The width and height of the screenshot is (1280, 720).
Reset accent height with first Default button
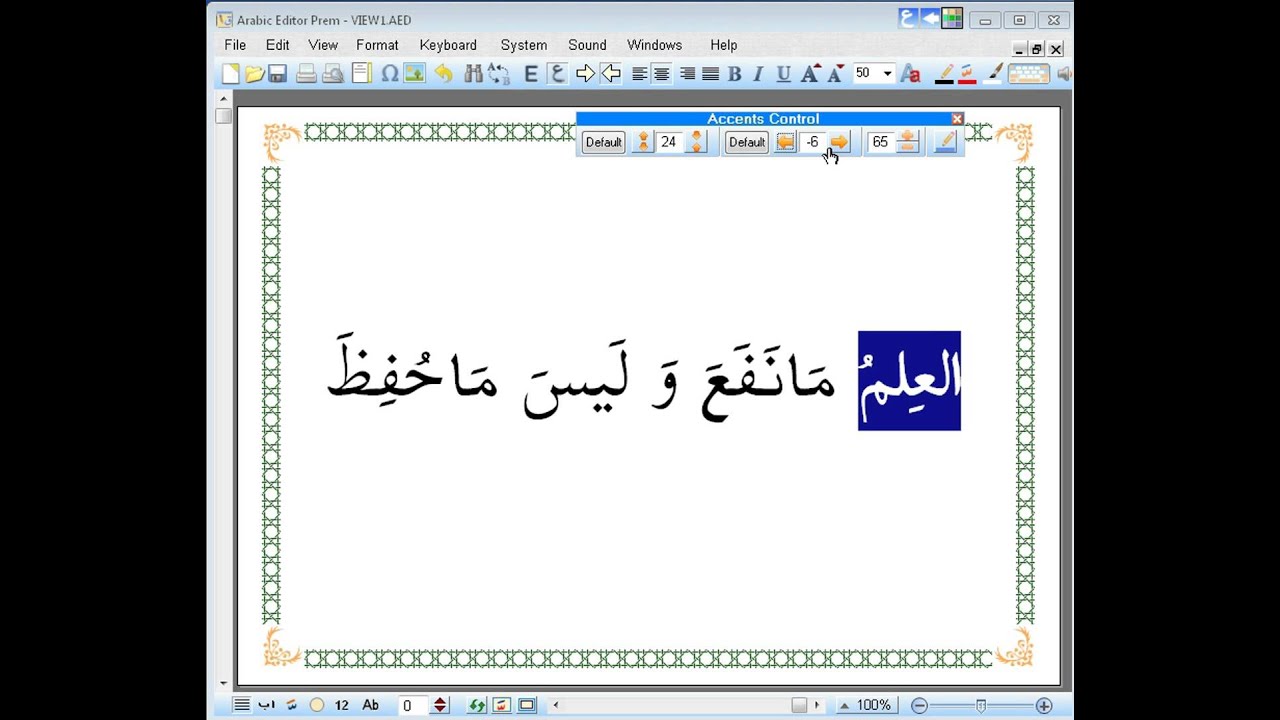pos(603,142)
